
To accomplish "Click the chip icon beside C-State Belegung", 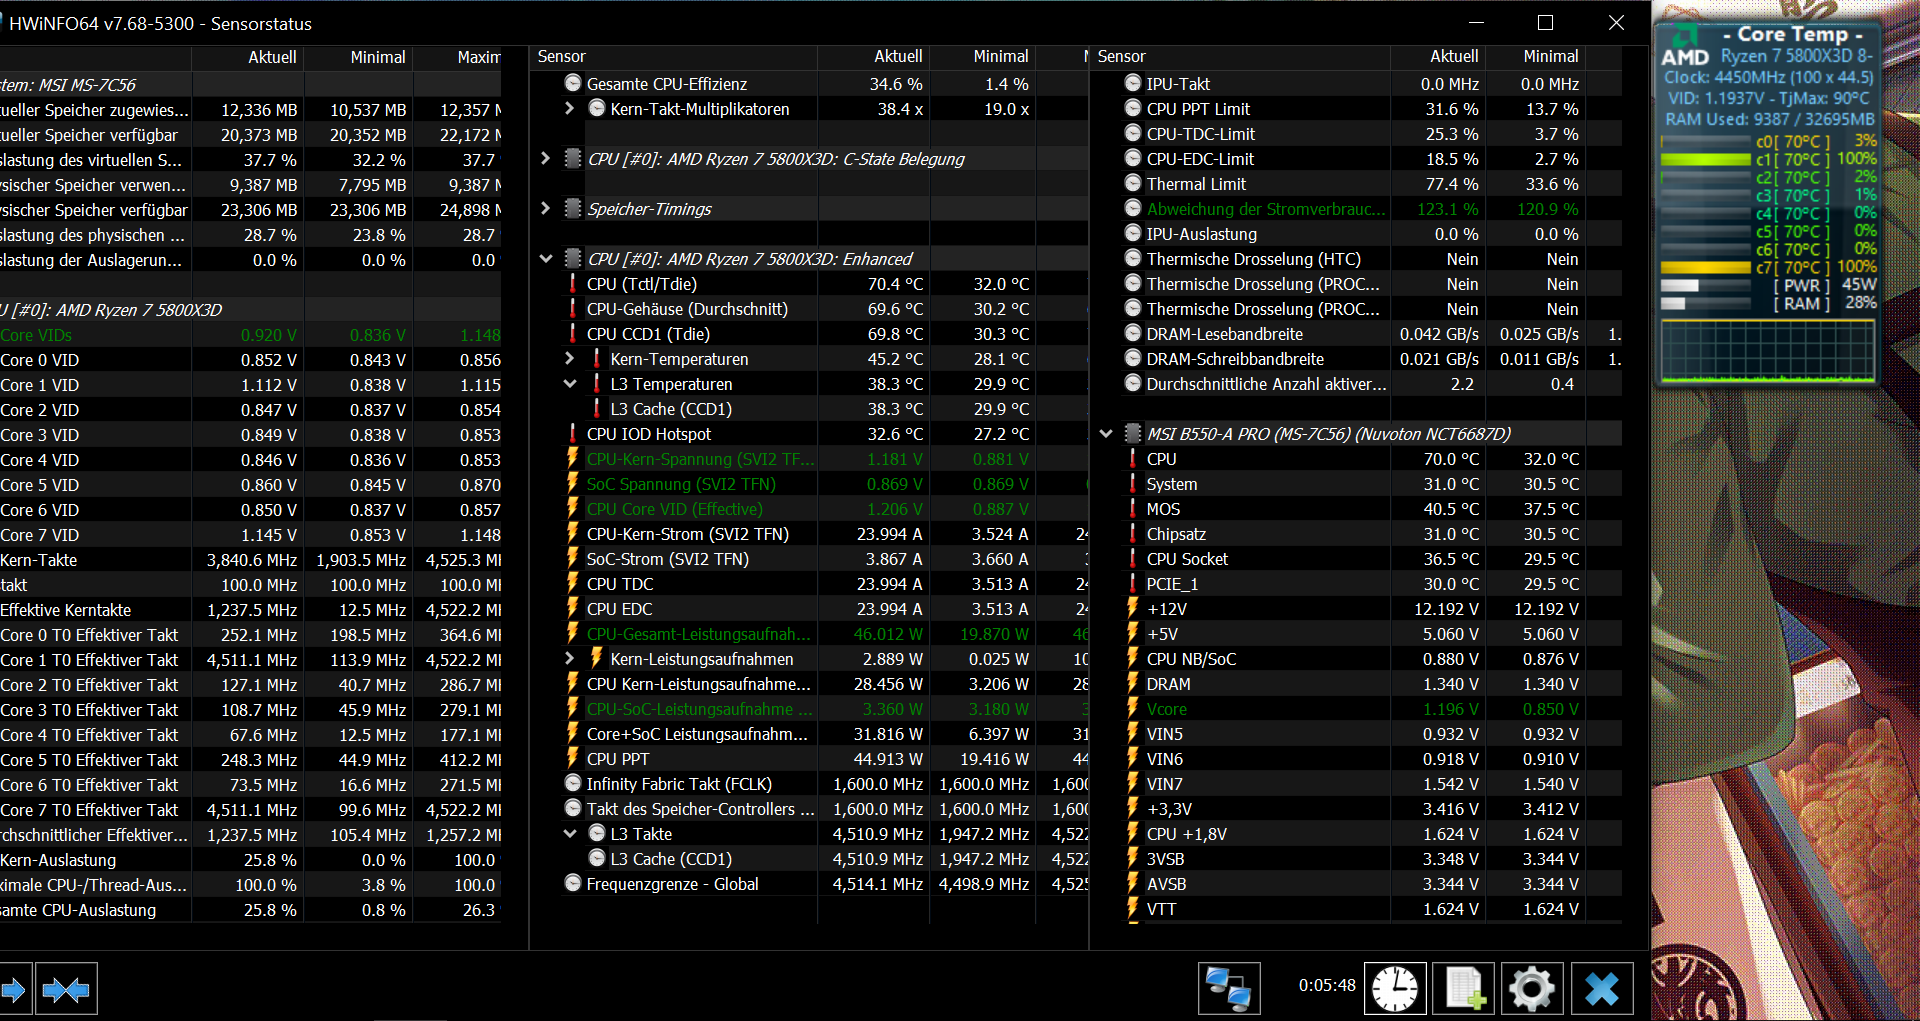I will [573, 158].
